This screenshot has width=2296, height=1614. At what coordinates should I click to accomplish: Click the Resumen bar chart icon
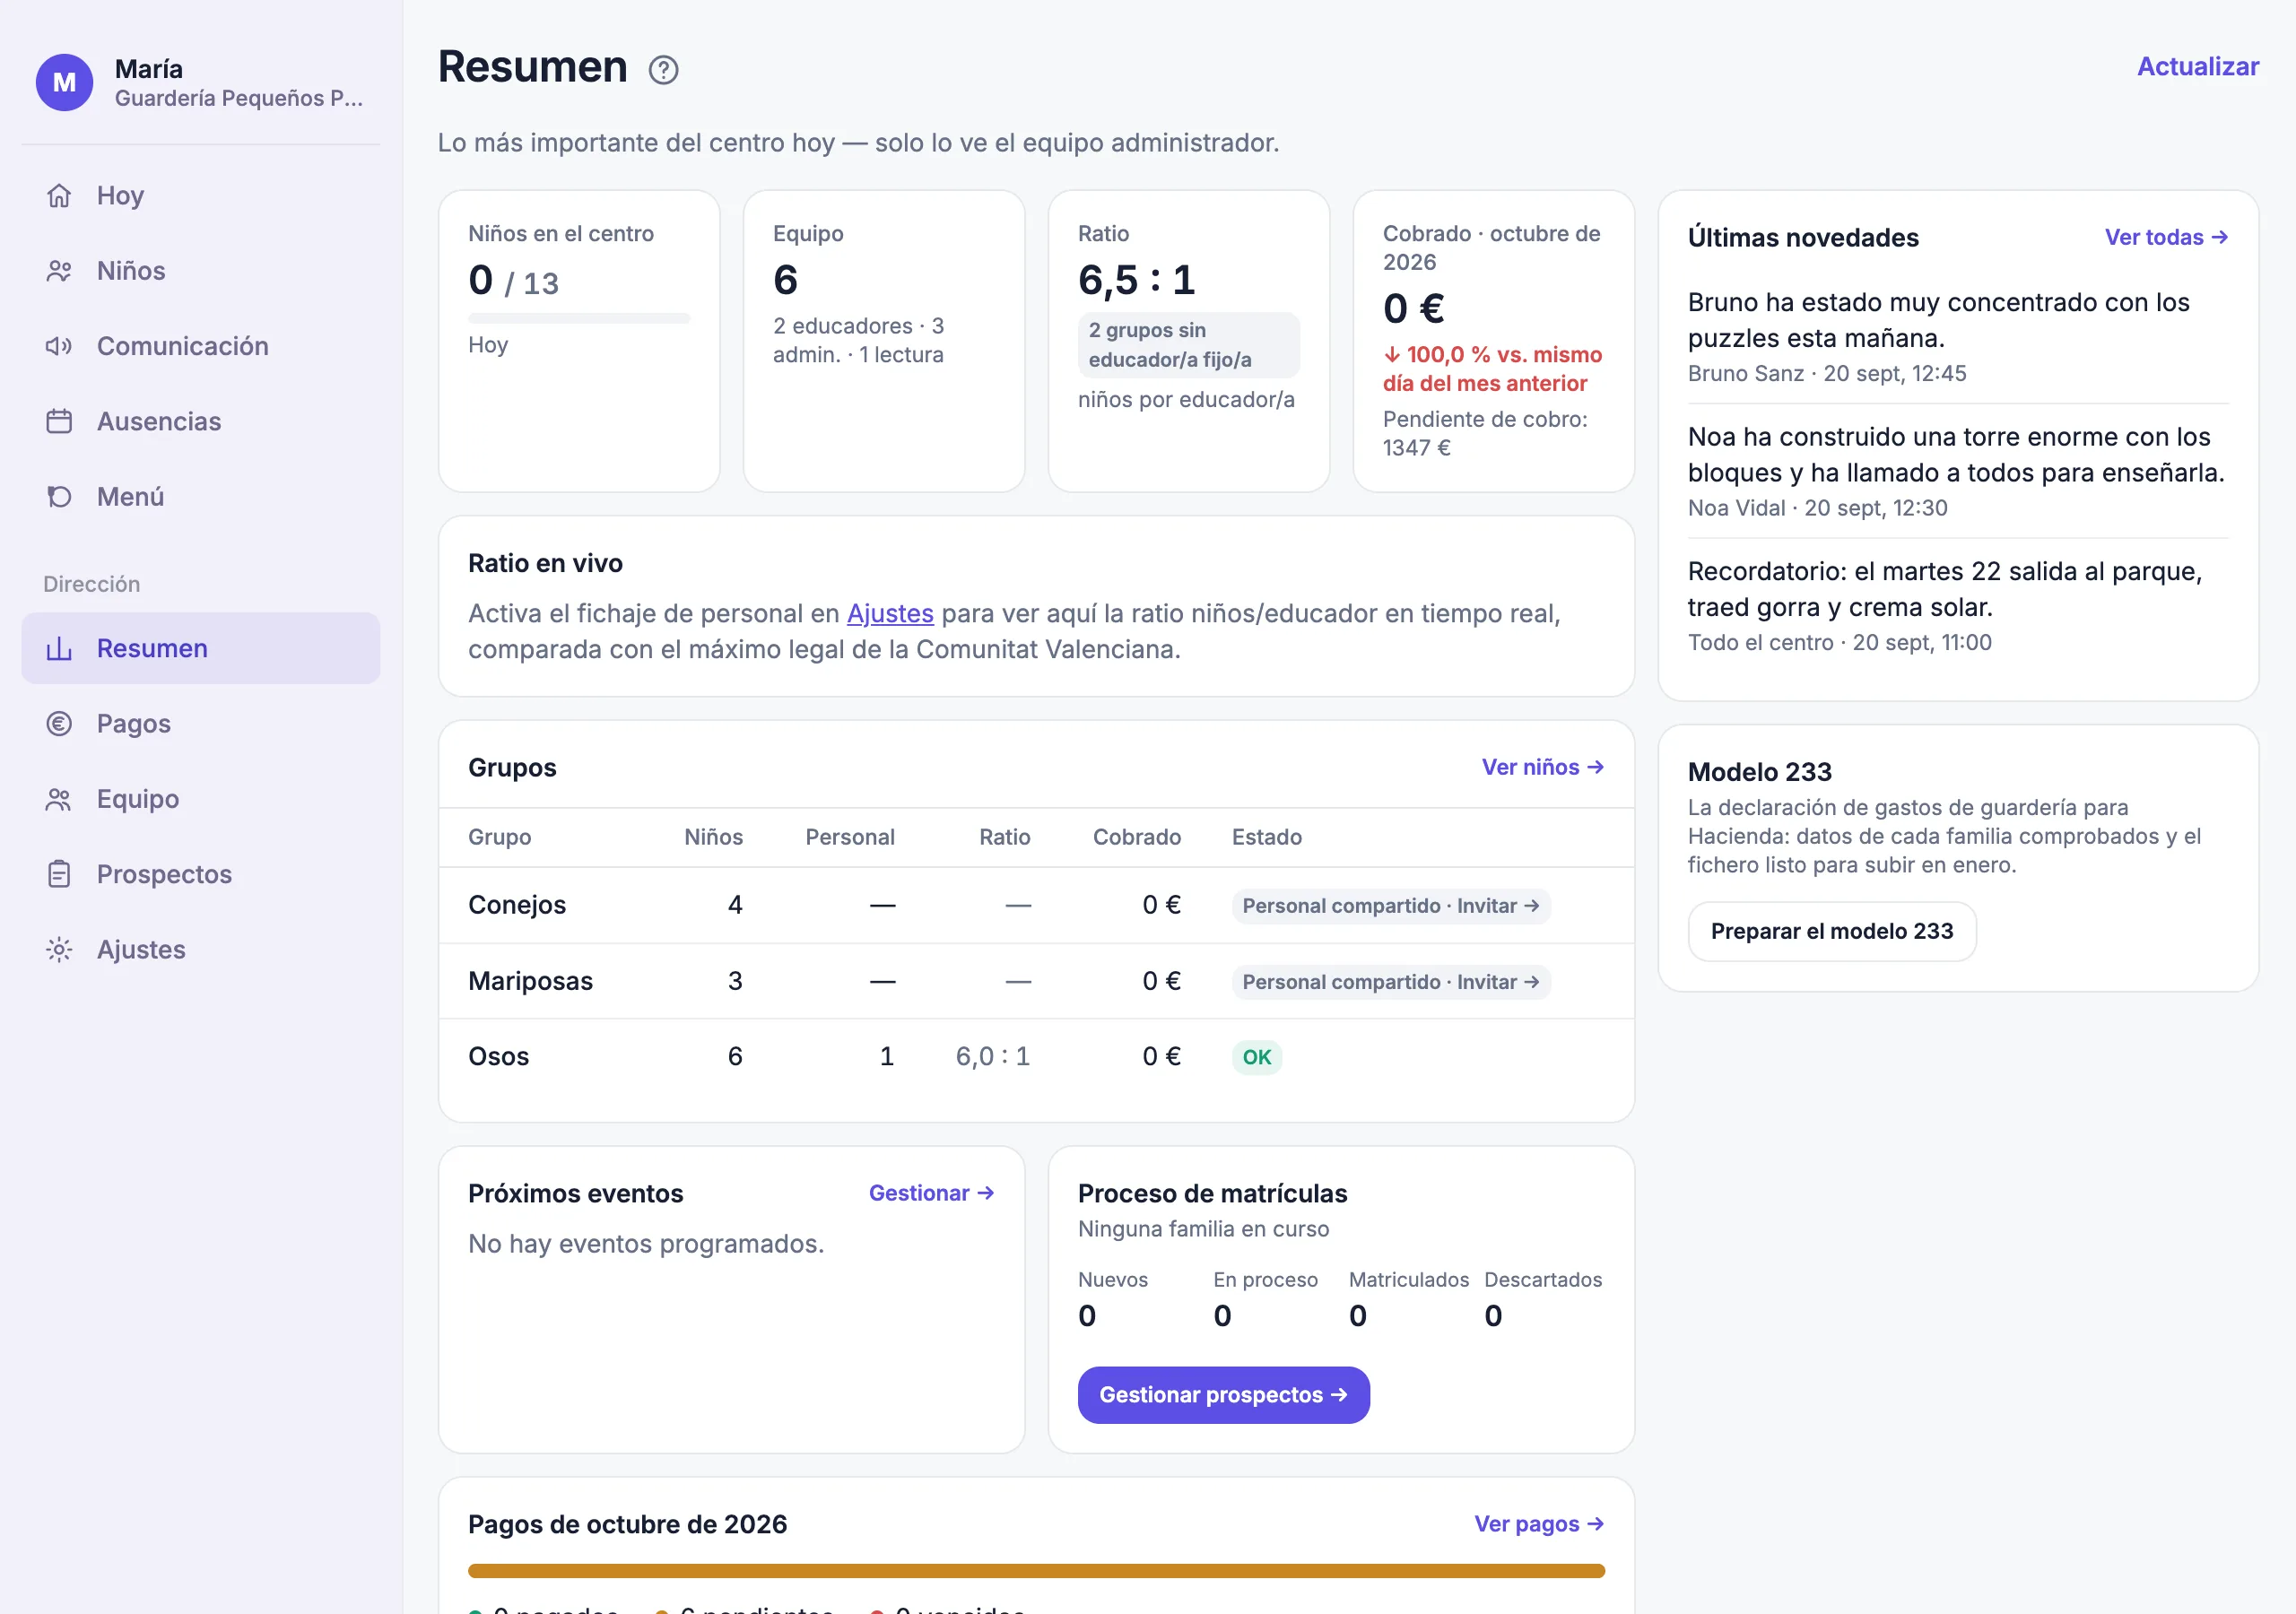pyautogui.click(x=59, y=649)
